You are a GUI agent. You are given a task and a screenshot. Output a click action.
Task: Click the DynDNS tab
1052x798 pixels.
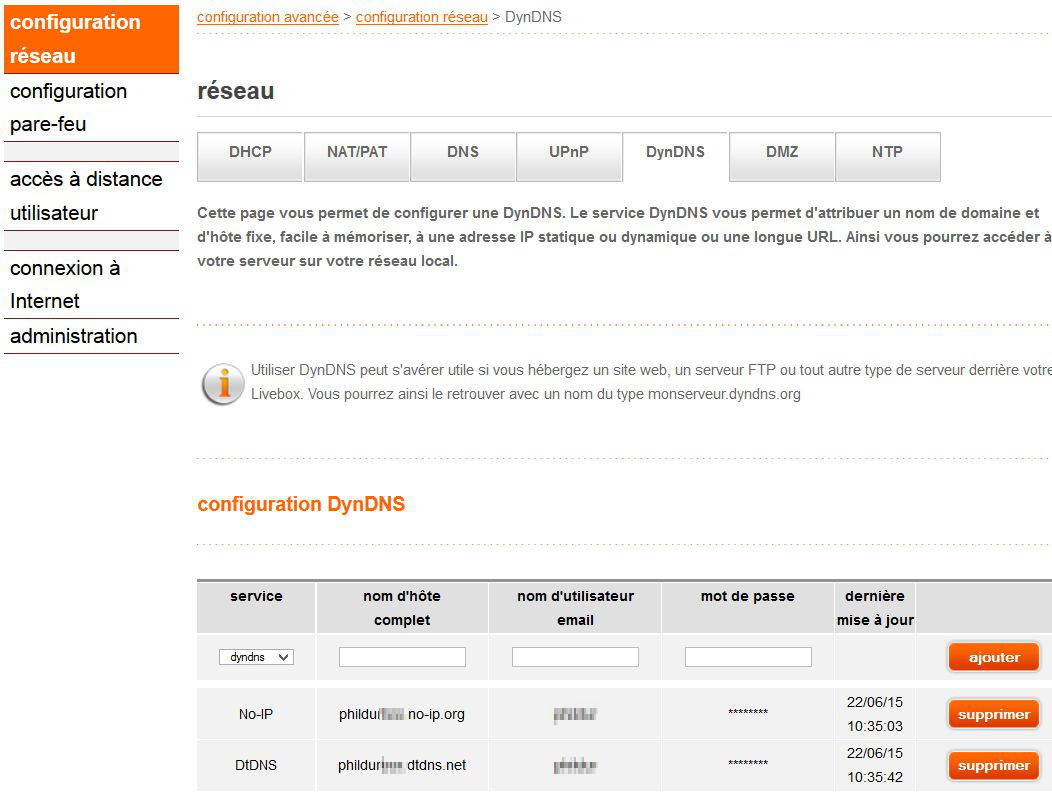pos(675,153)
